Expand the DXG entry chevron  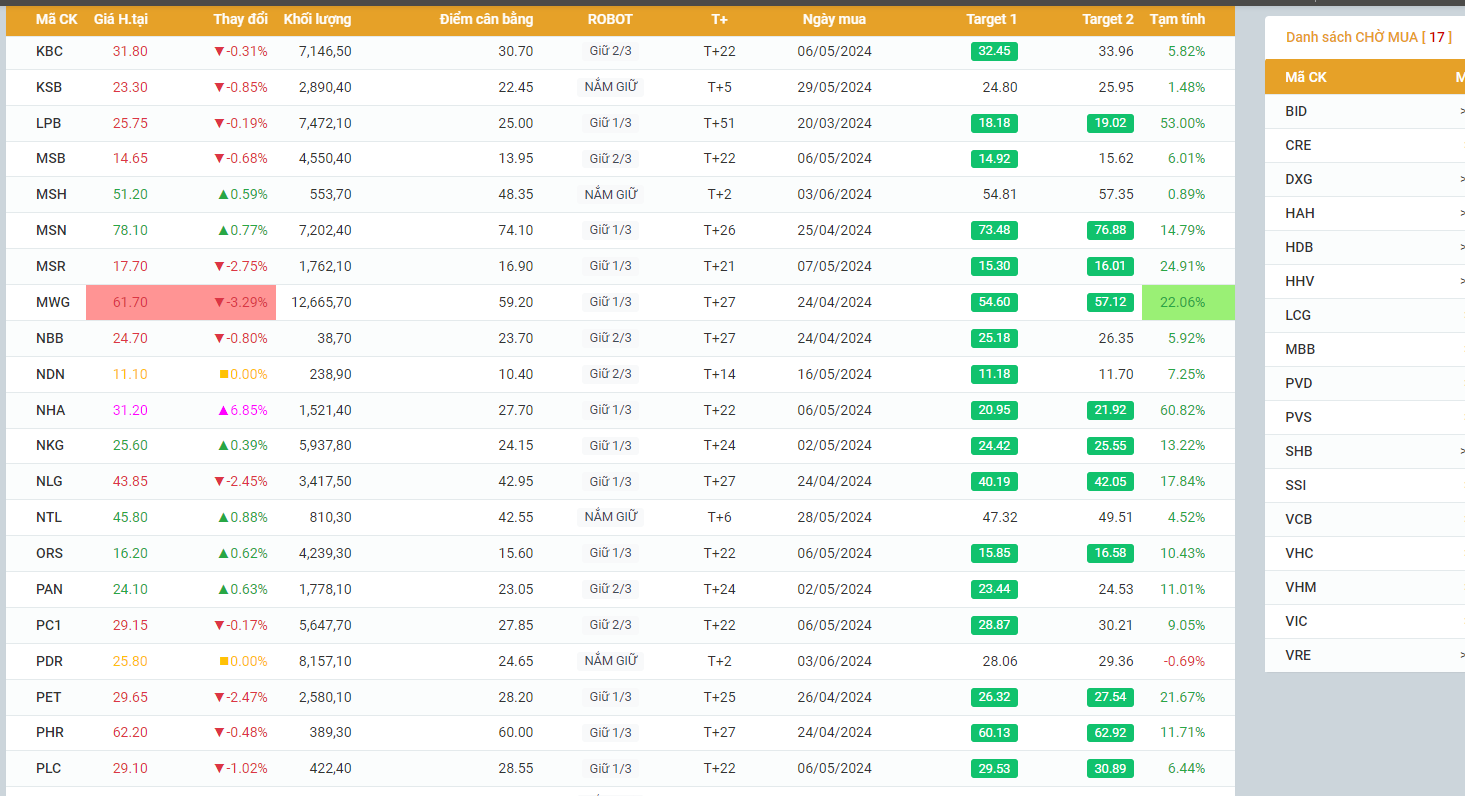pos(1461,179)
